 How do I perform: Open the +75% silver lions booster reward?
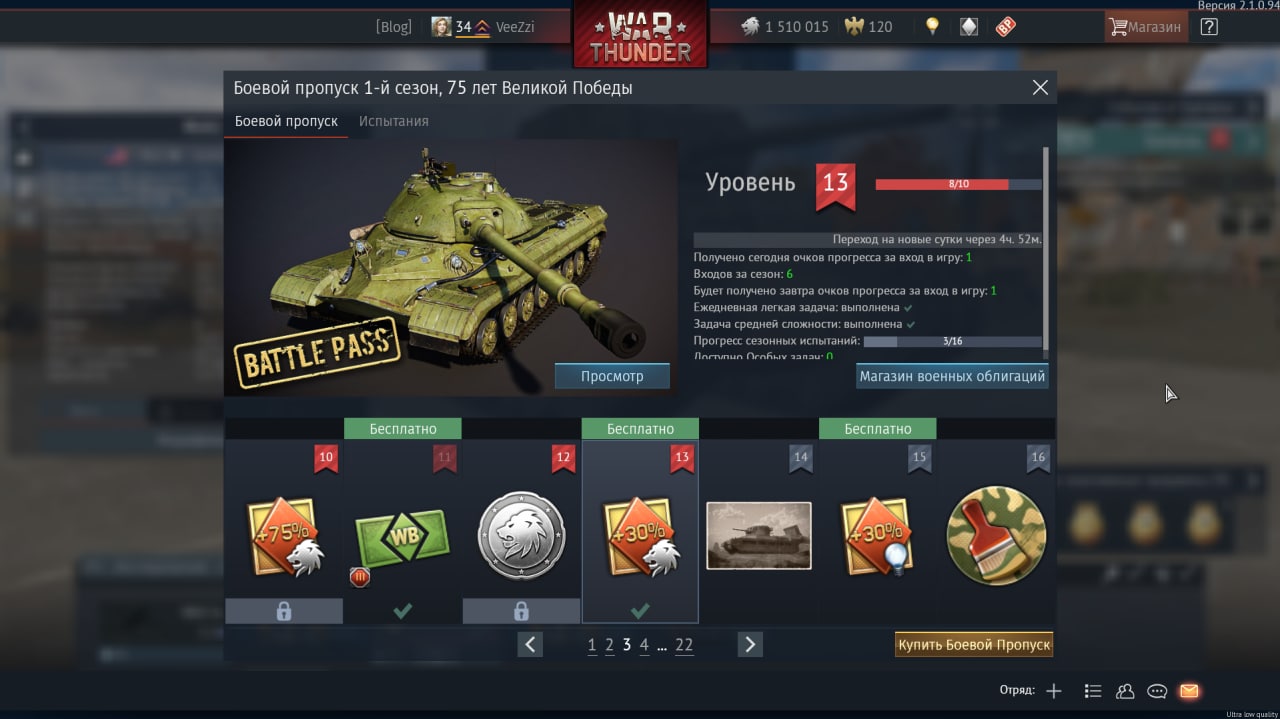pos(284,536)
